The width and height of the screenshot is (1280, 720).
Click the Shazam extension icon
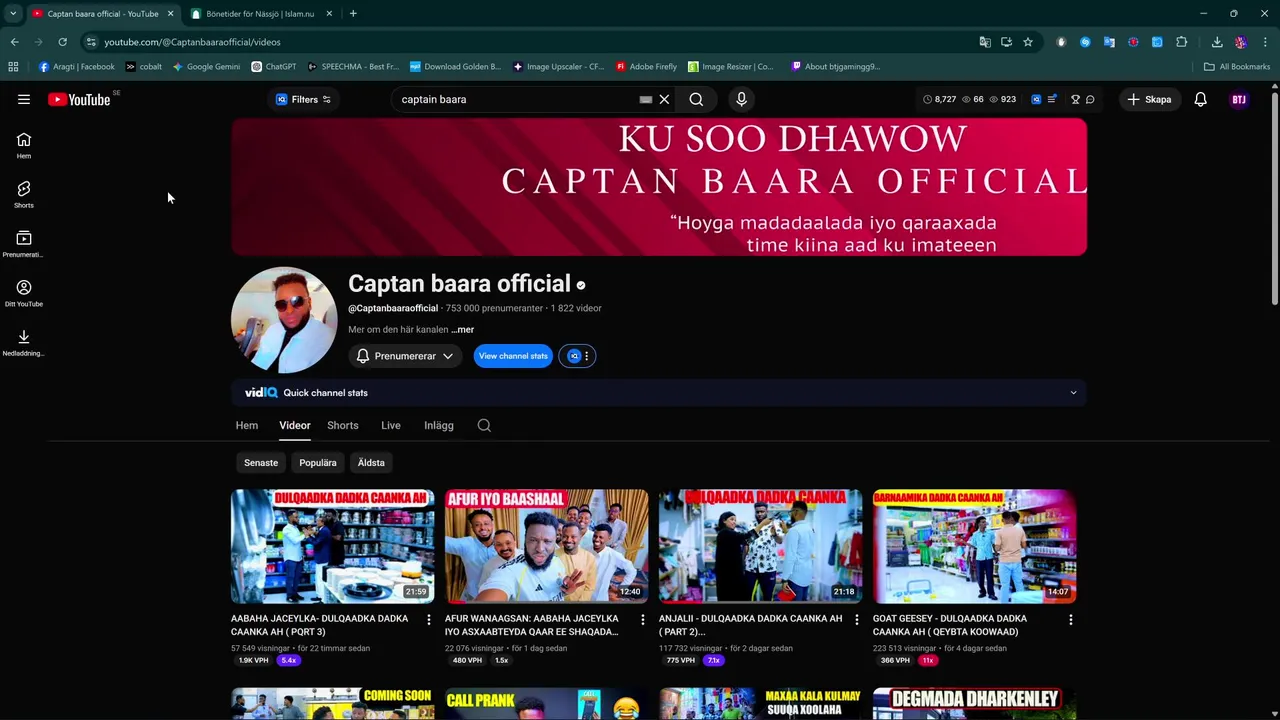(x=1085, y=42)
